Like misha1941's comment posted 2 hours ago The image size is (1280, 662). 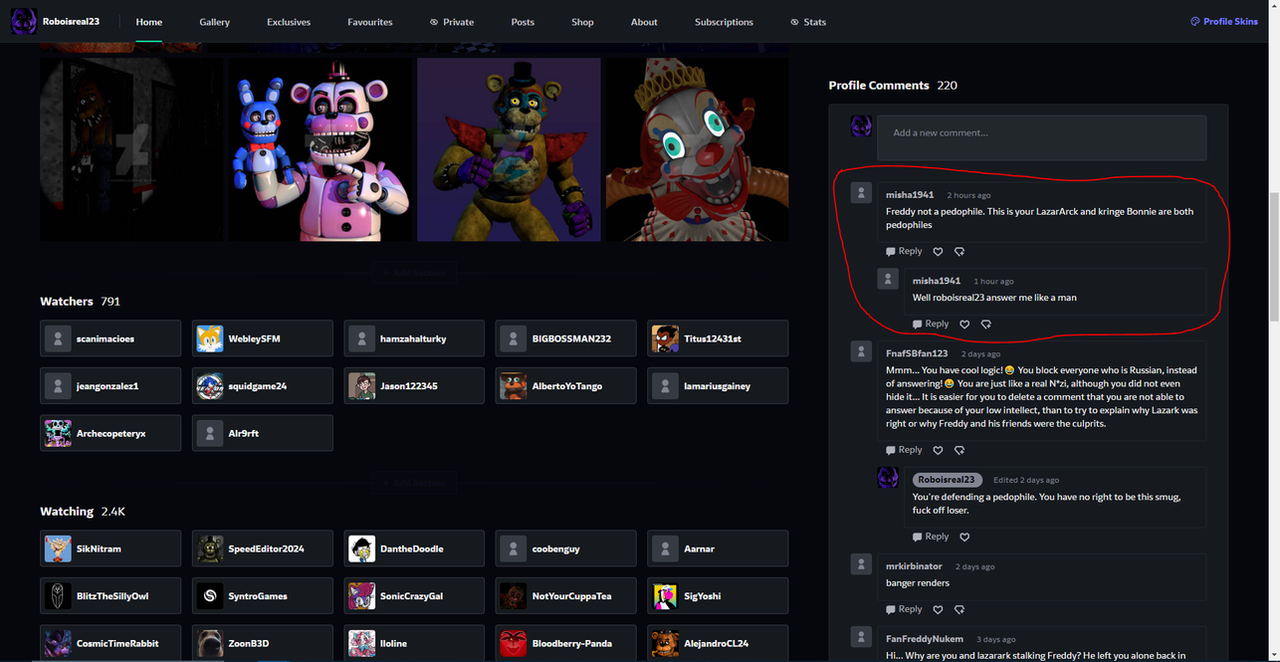point(938,252)
